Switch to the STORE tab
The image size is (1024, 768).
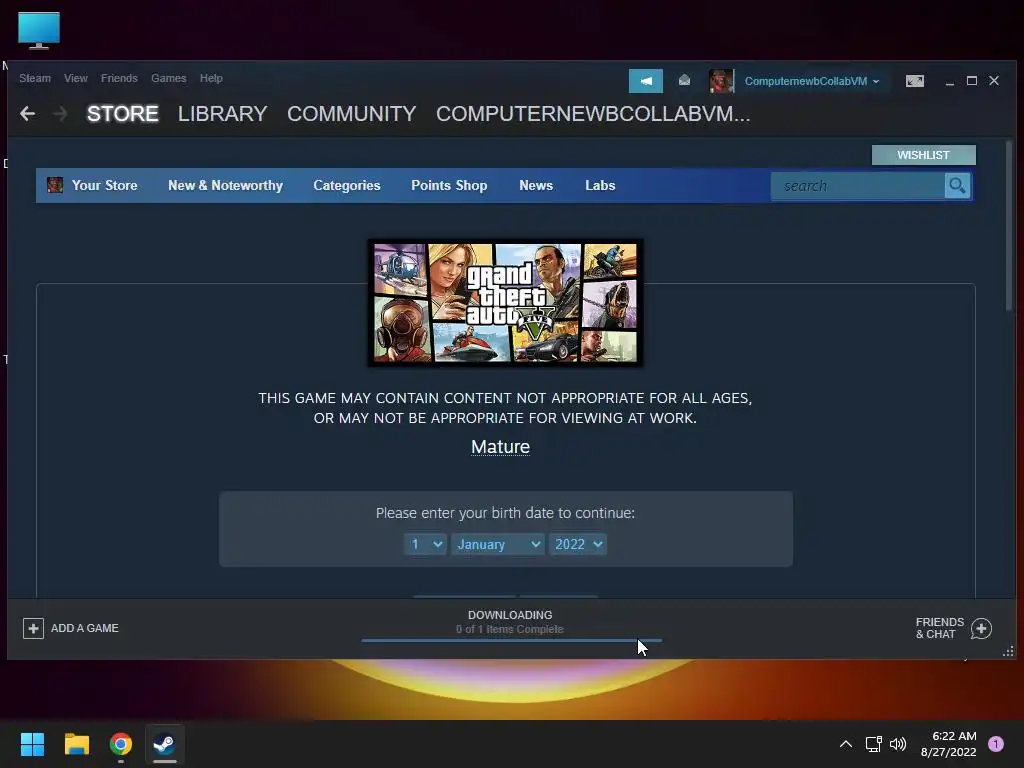click(123, 114)
